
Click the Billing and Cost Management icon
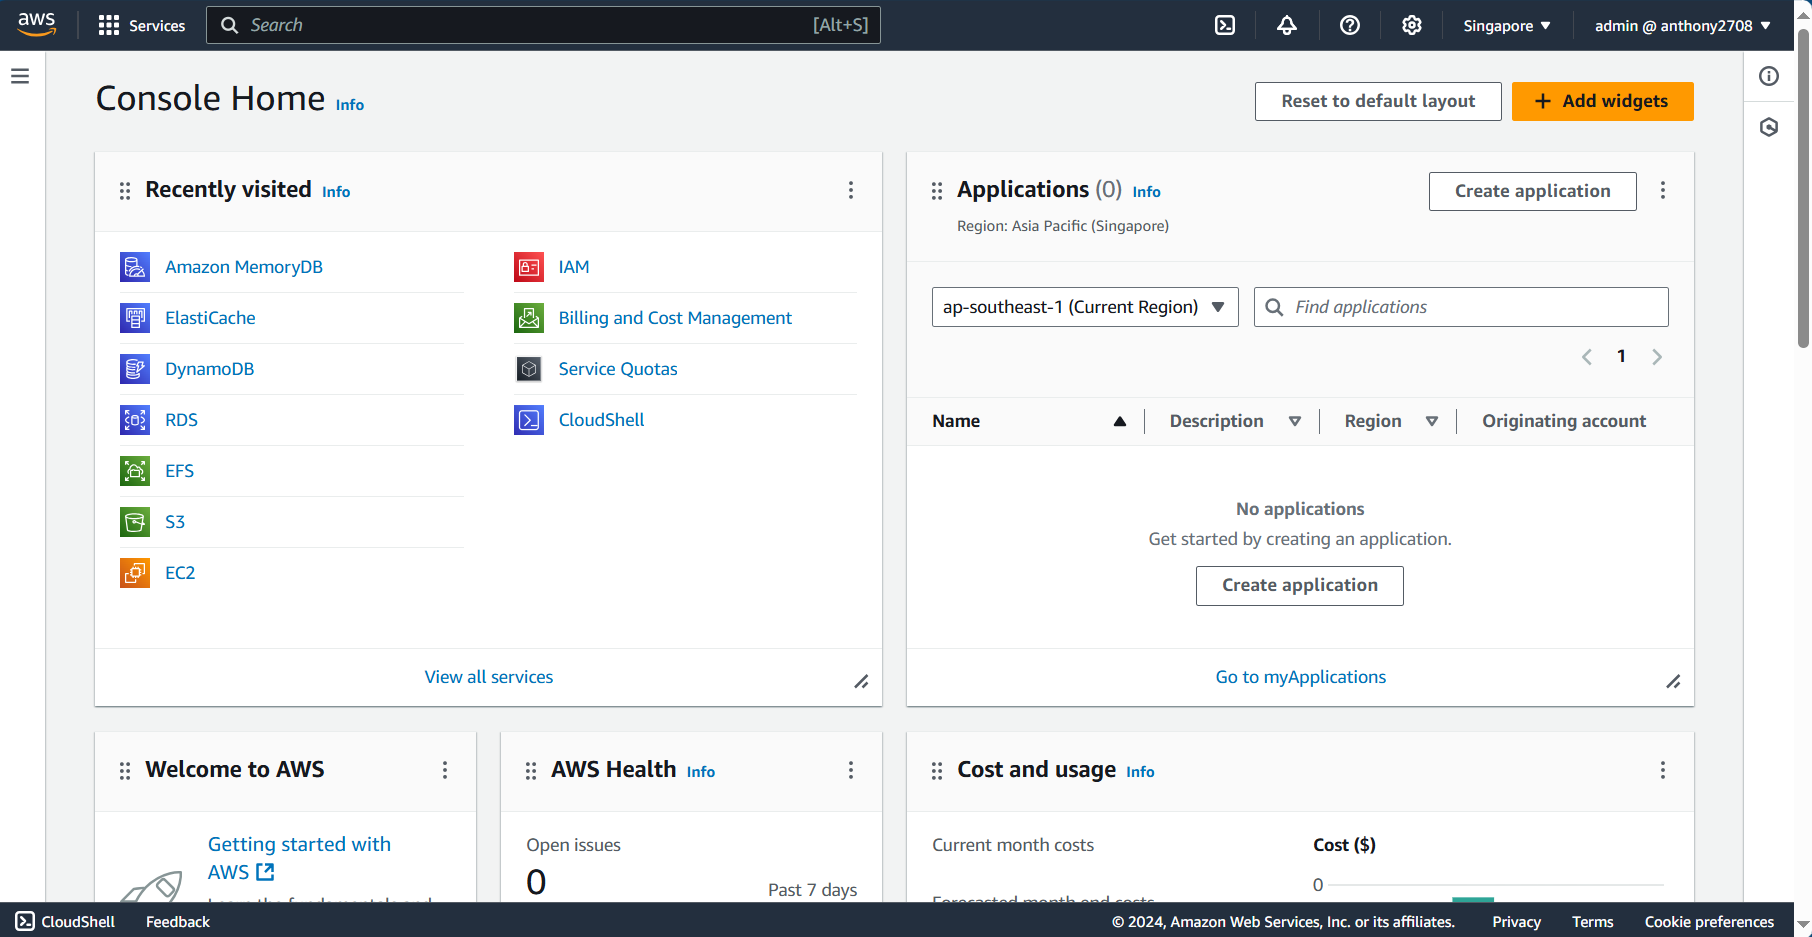pos(529,318)
